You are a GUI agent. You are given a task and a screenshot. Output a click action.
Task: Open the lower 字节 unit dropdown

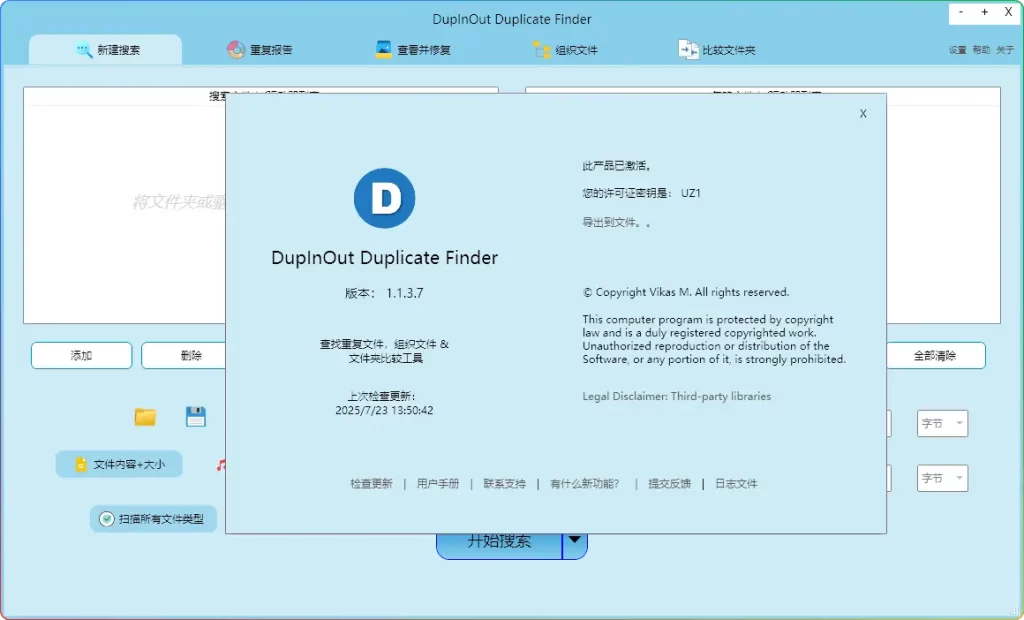pos(942,478)
